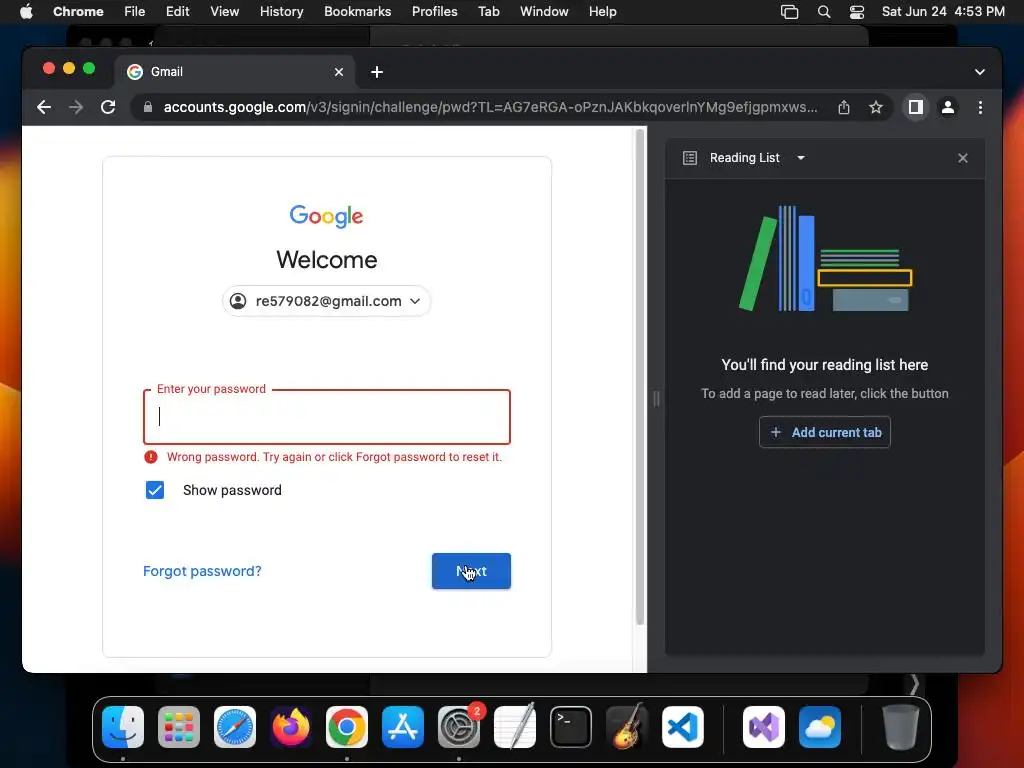Screen dimensions: 1024x768
Task: Click in the Enter your password field
Action: click(x=327, y=417)
